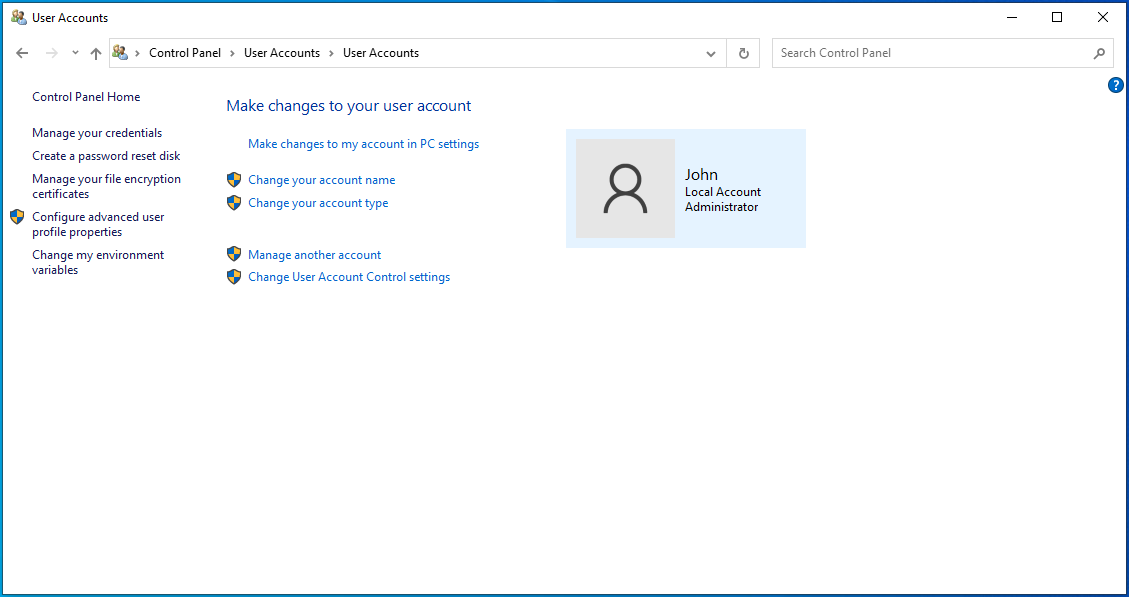Open Control Panel Home in sidebar

pos(86,97)
